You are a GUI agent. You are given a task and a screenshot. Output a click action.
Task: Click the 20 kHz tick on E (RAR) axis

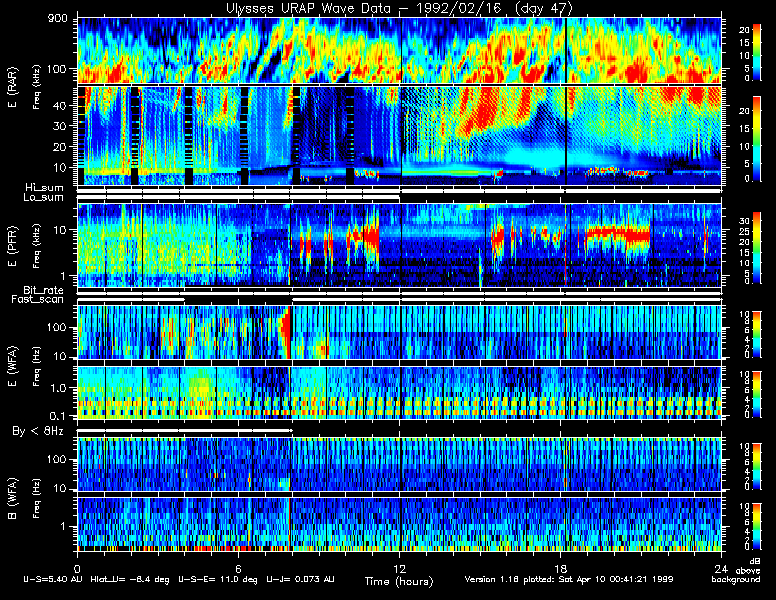click(60, 147)
